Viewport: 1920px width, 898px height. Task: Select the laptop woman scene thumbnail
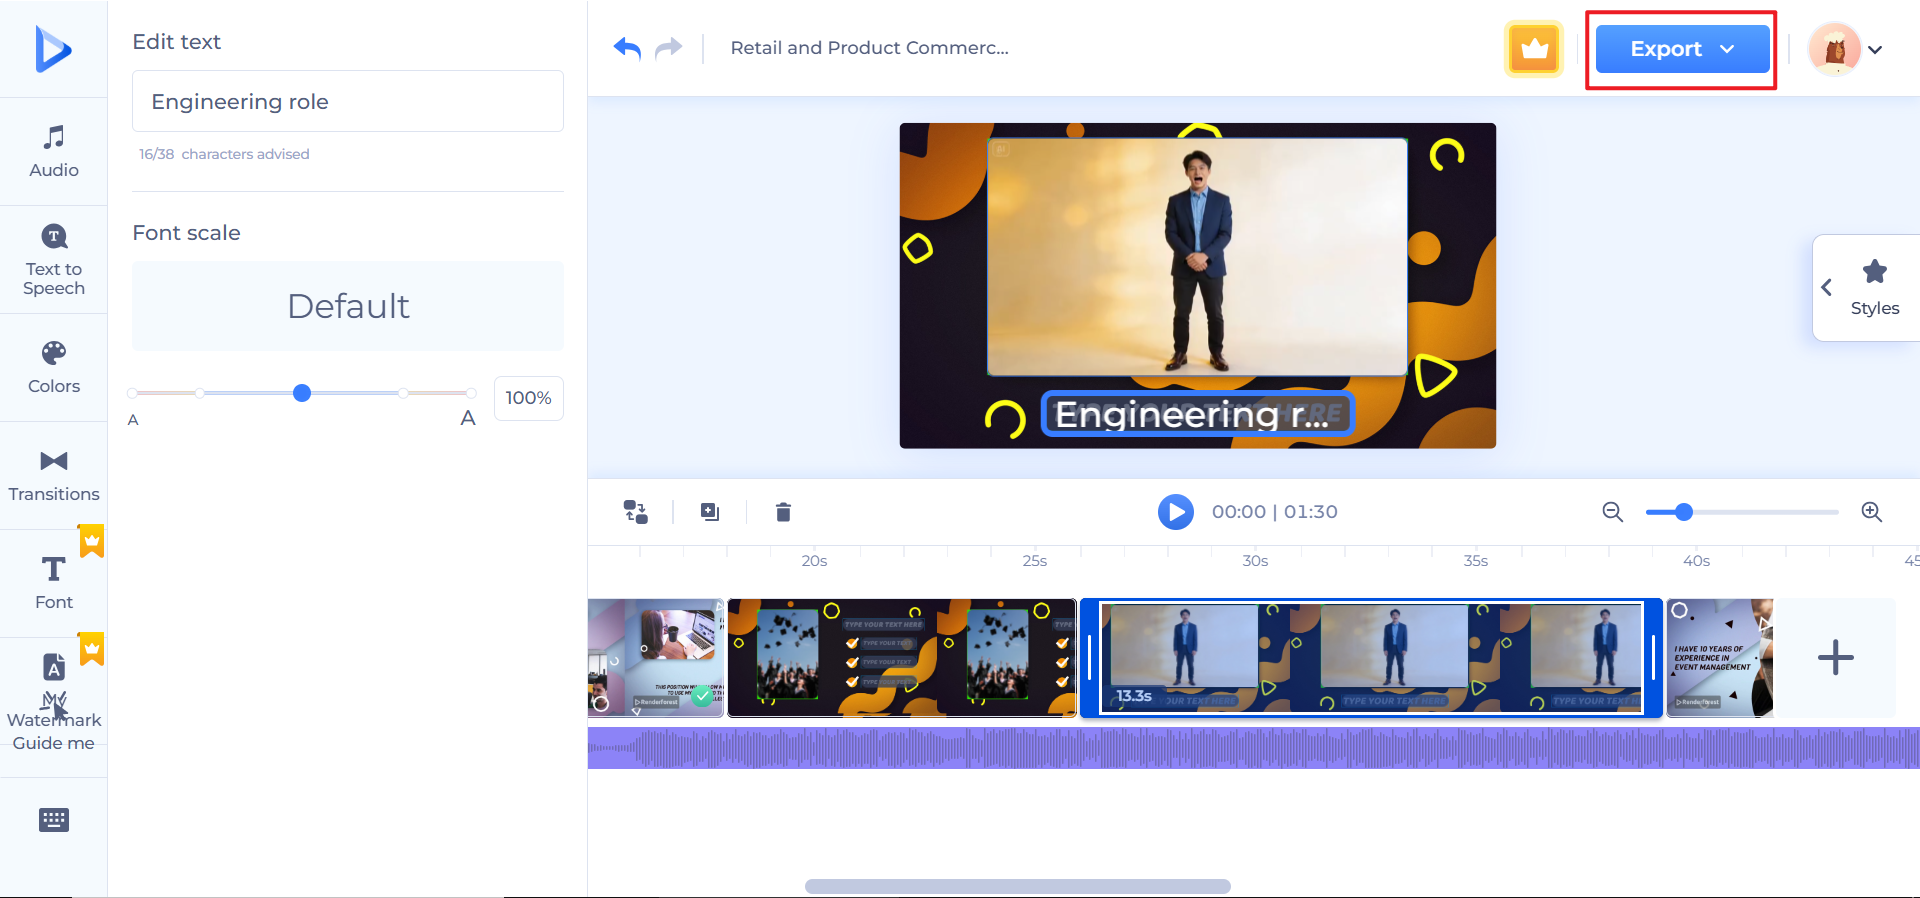coord(656,658)
